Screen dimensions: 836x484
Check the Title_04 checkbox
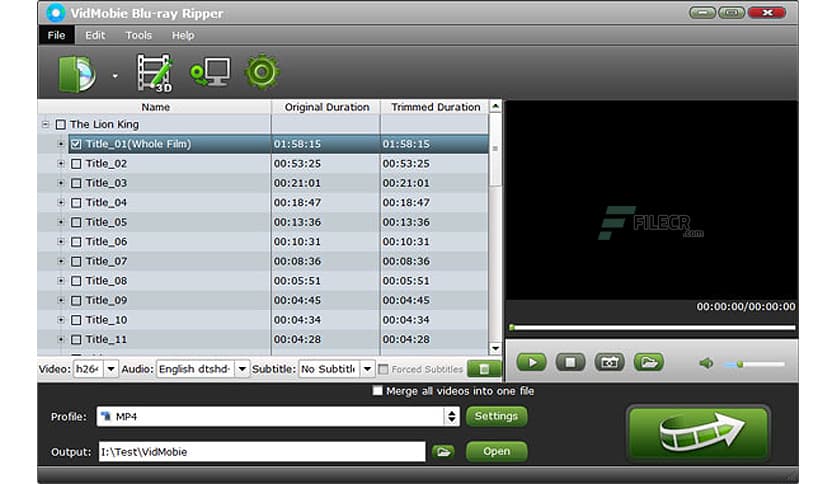tap(76, 203)
